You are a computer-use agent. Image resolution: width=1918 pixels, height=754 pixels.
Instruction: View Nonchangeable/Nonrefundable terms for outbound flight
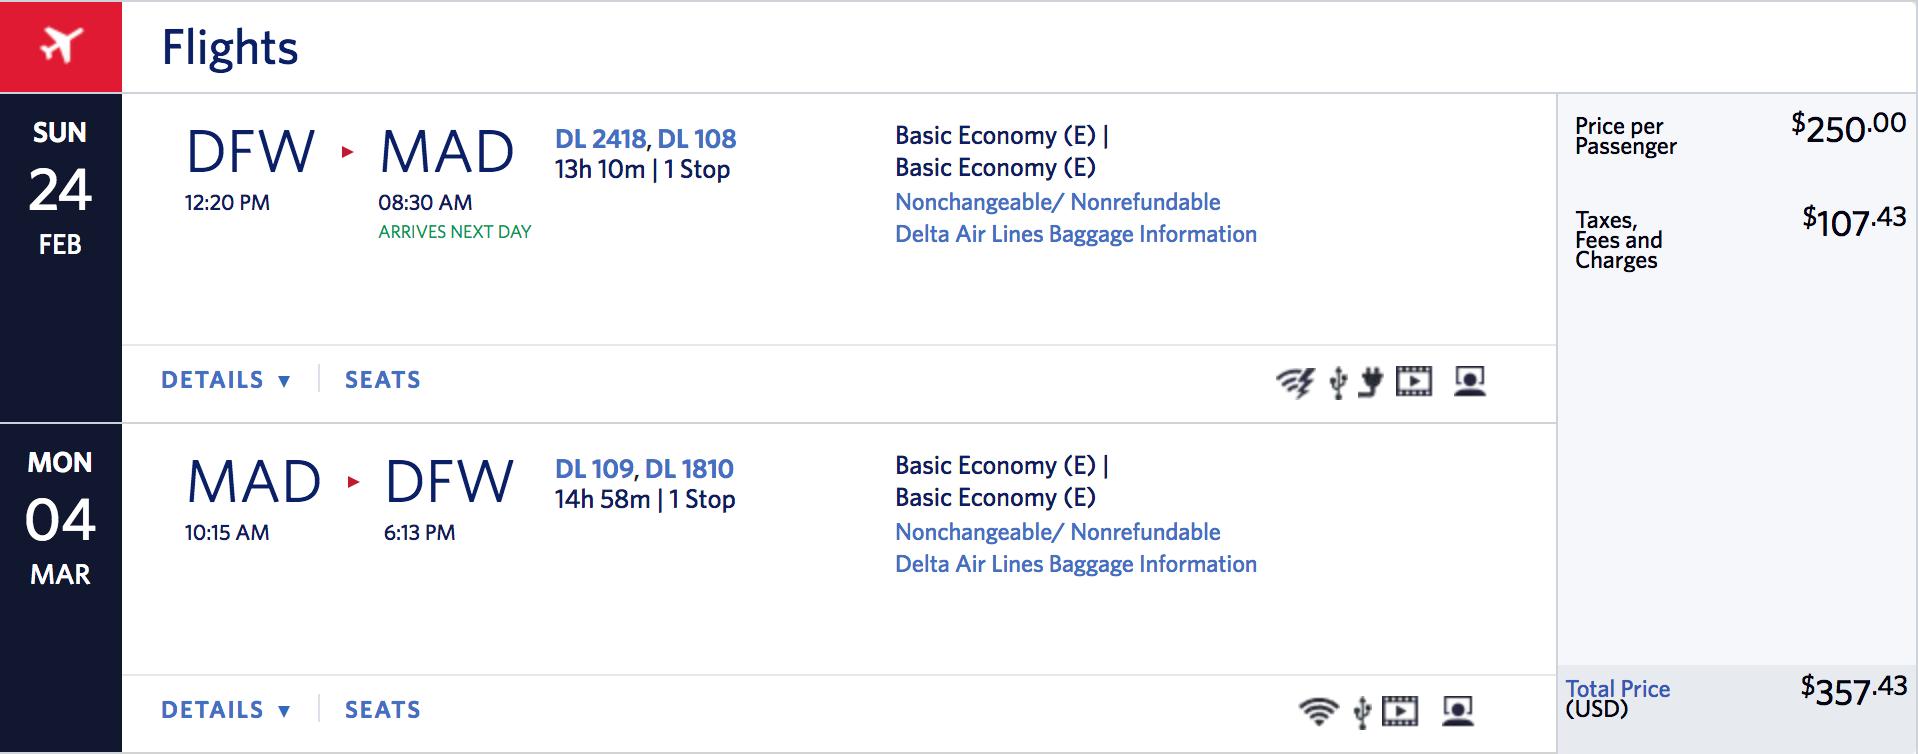[x=1057, y=202]
